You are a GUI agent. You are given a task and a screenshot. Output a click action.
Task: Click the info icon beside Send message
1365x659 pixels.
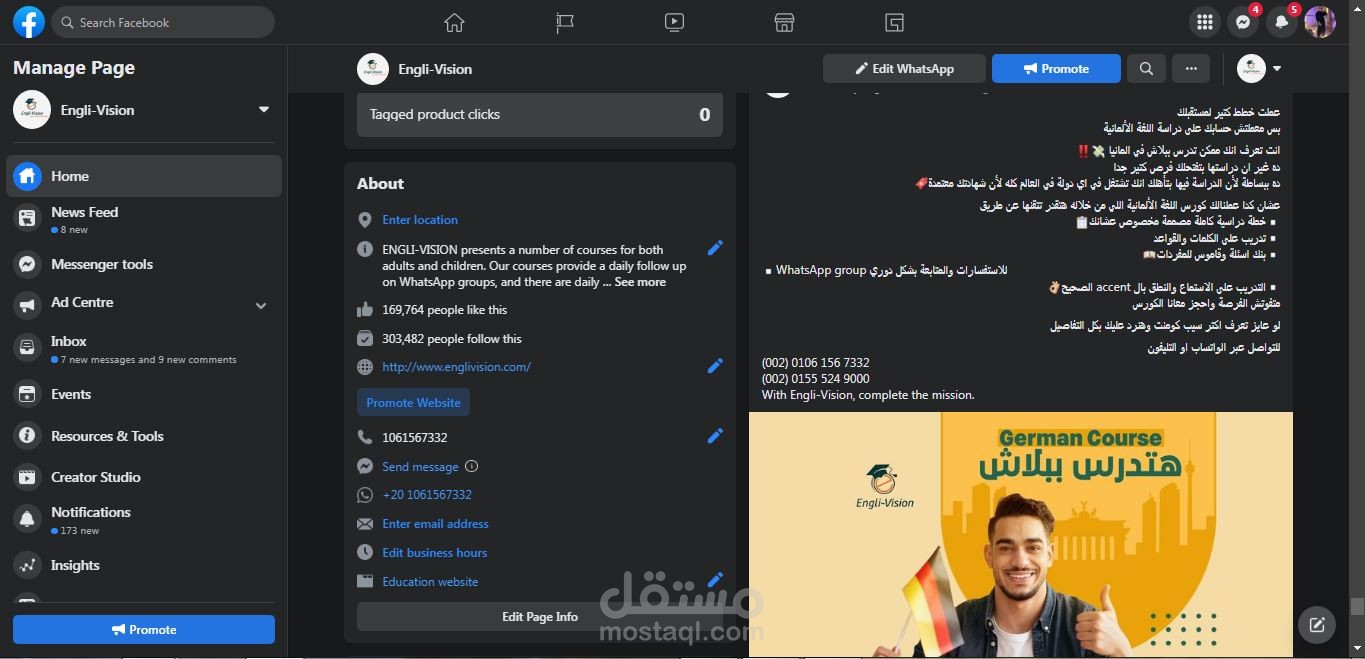[472, 466]
